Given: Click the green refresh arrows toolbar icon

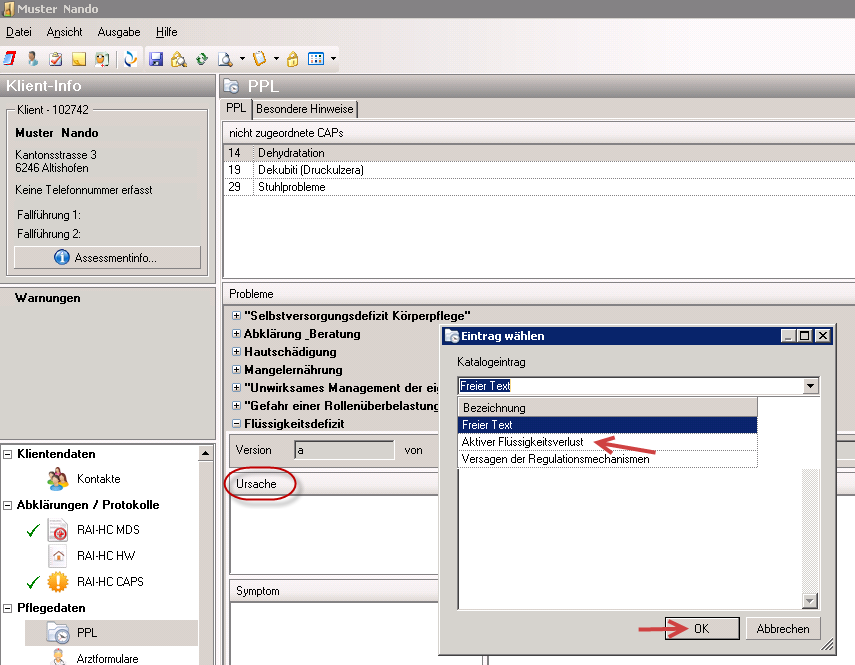Looking at the screenshot, I should click(x=201, y=59).
